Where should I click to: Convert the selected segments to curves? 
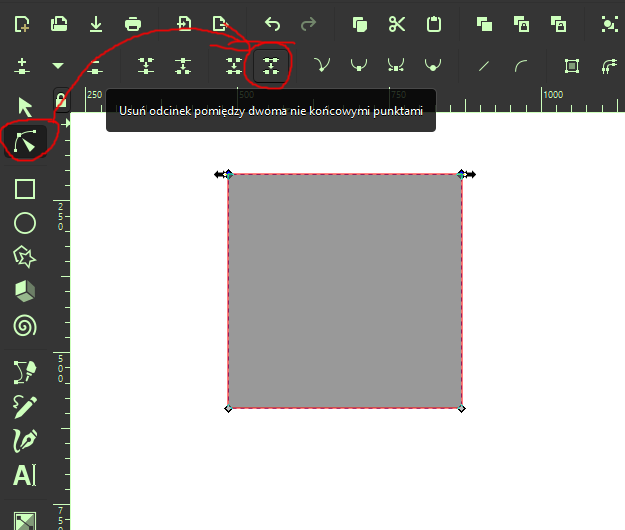pyautogui.click(x=521, y=66)
